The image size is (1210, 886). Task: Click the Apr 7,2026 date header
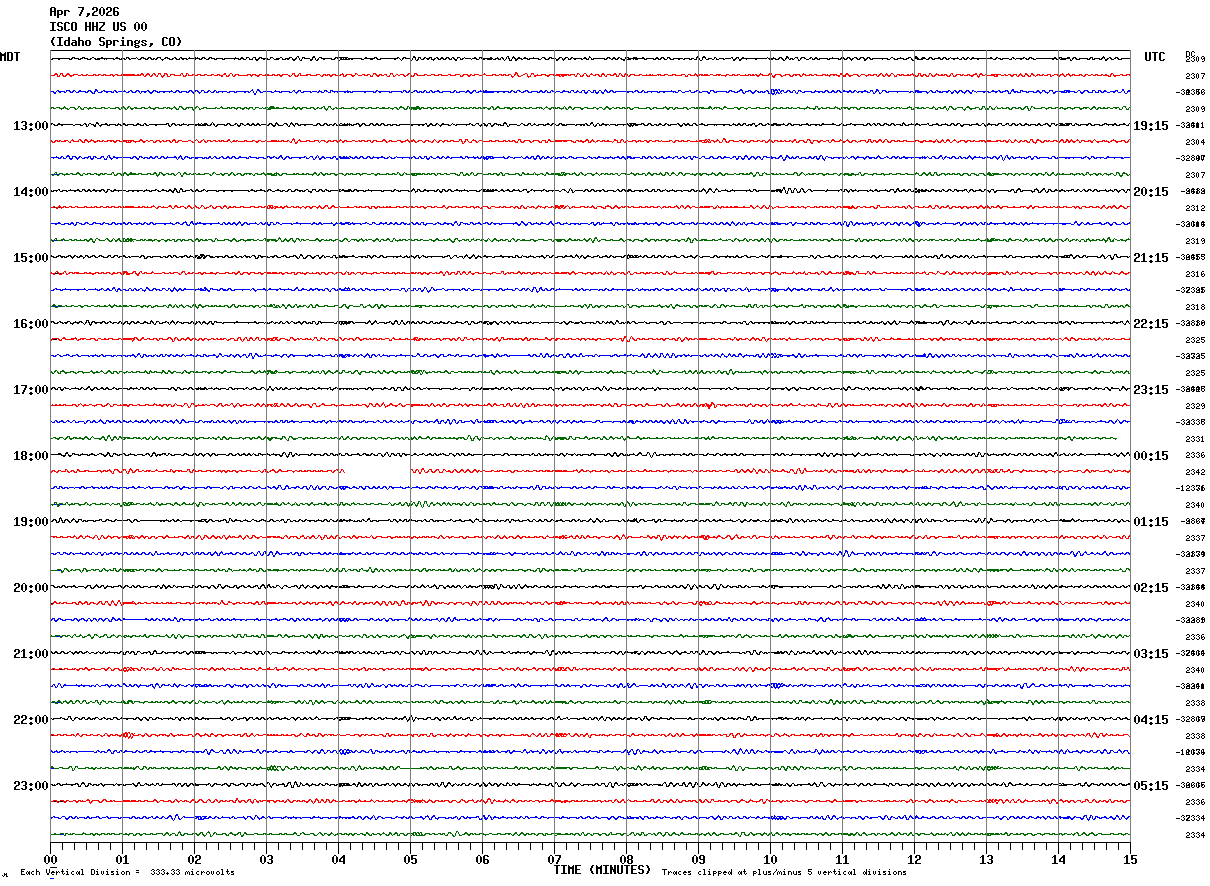(x=84, y=12)
